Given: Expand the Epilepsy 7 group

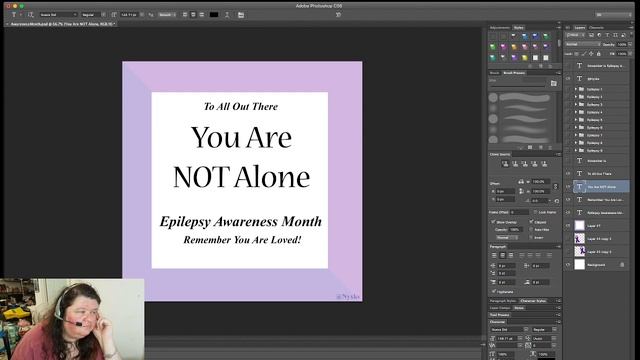Looking at the screenshot, I should 576,135.
